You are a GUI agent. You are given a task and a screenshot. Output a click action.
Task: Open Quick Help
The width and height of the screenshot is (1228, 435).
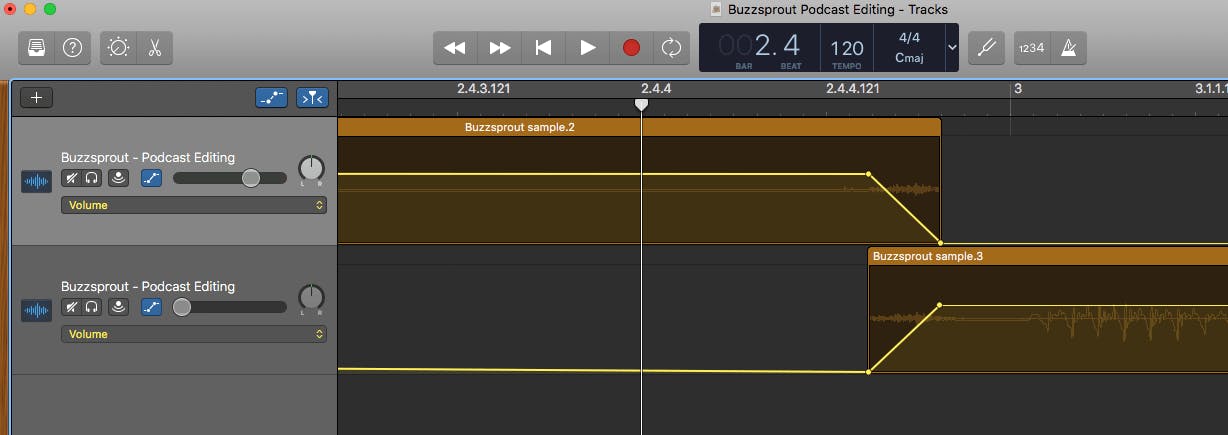pyautogui.click(x=72, y=48)
